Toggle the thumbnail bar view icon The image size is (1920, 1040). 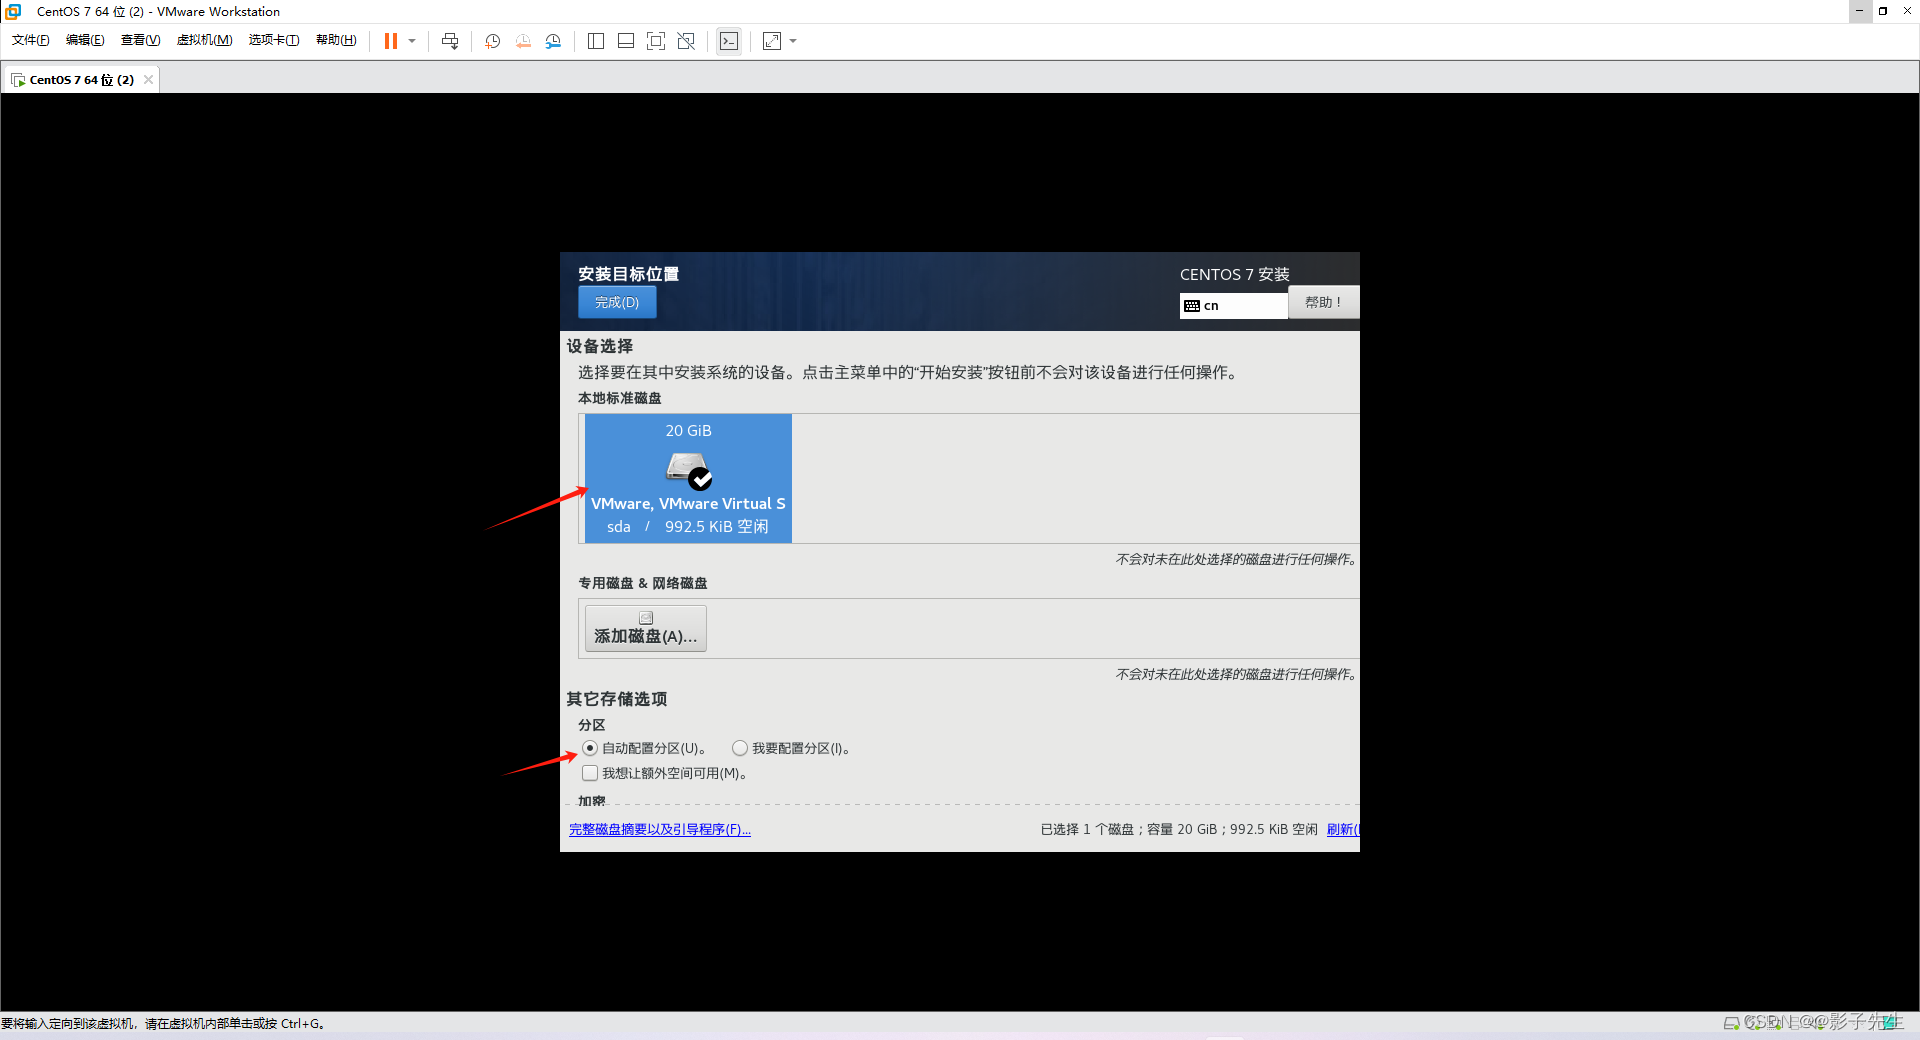[x=626, y=41]
